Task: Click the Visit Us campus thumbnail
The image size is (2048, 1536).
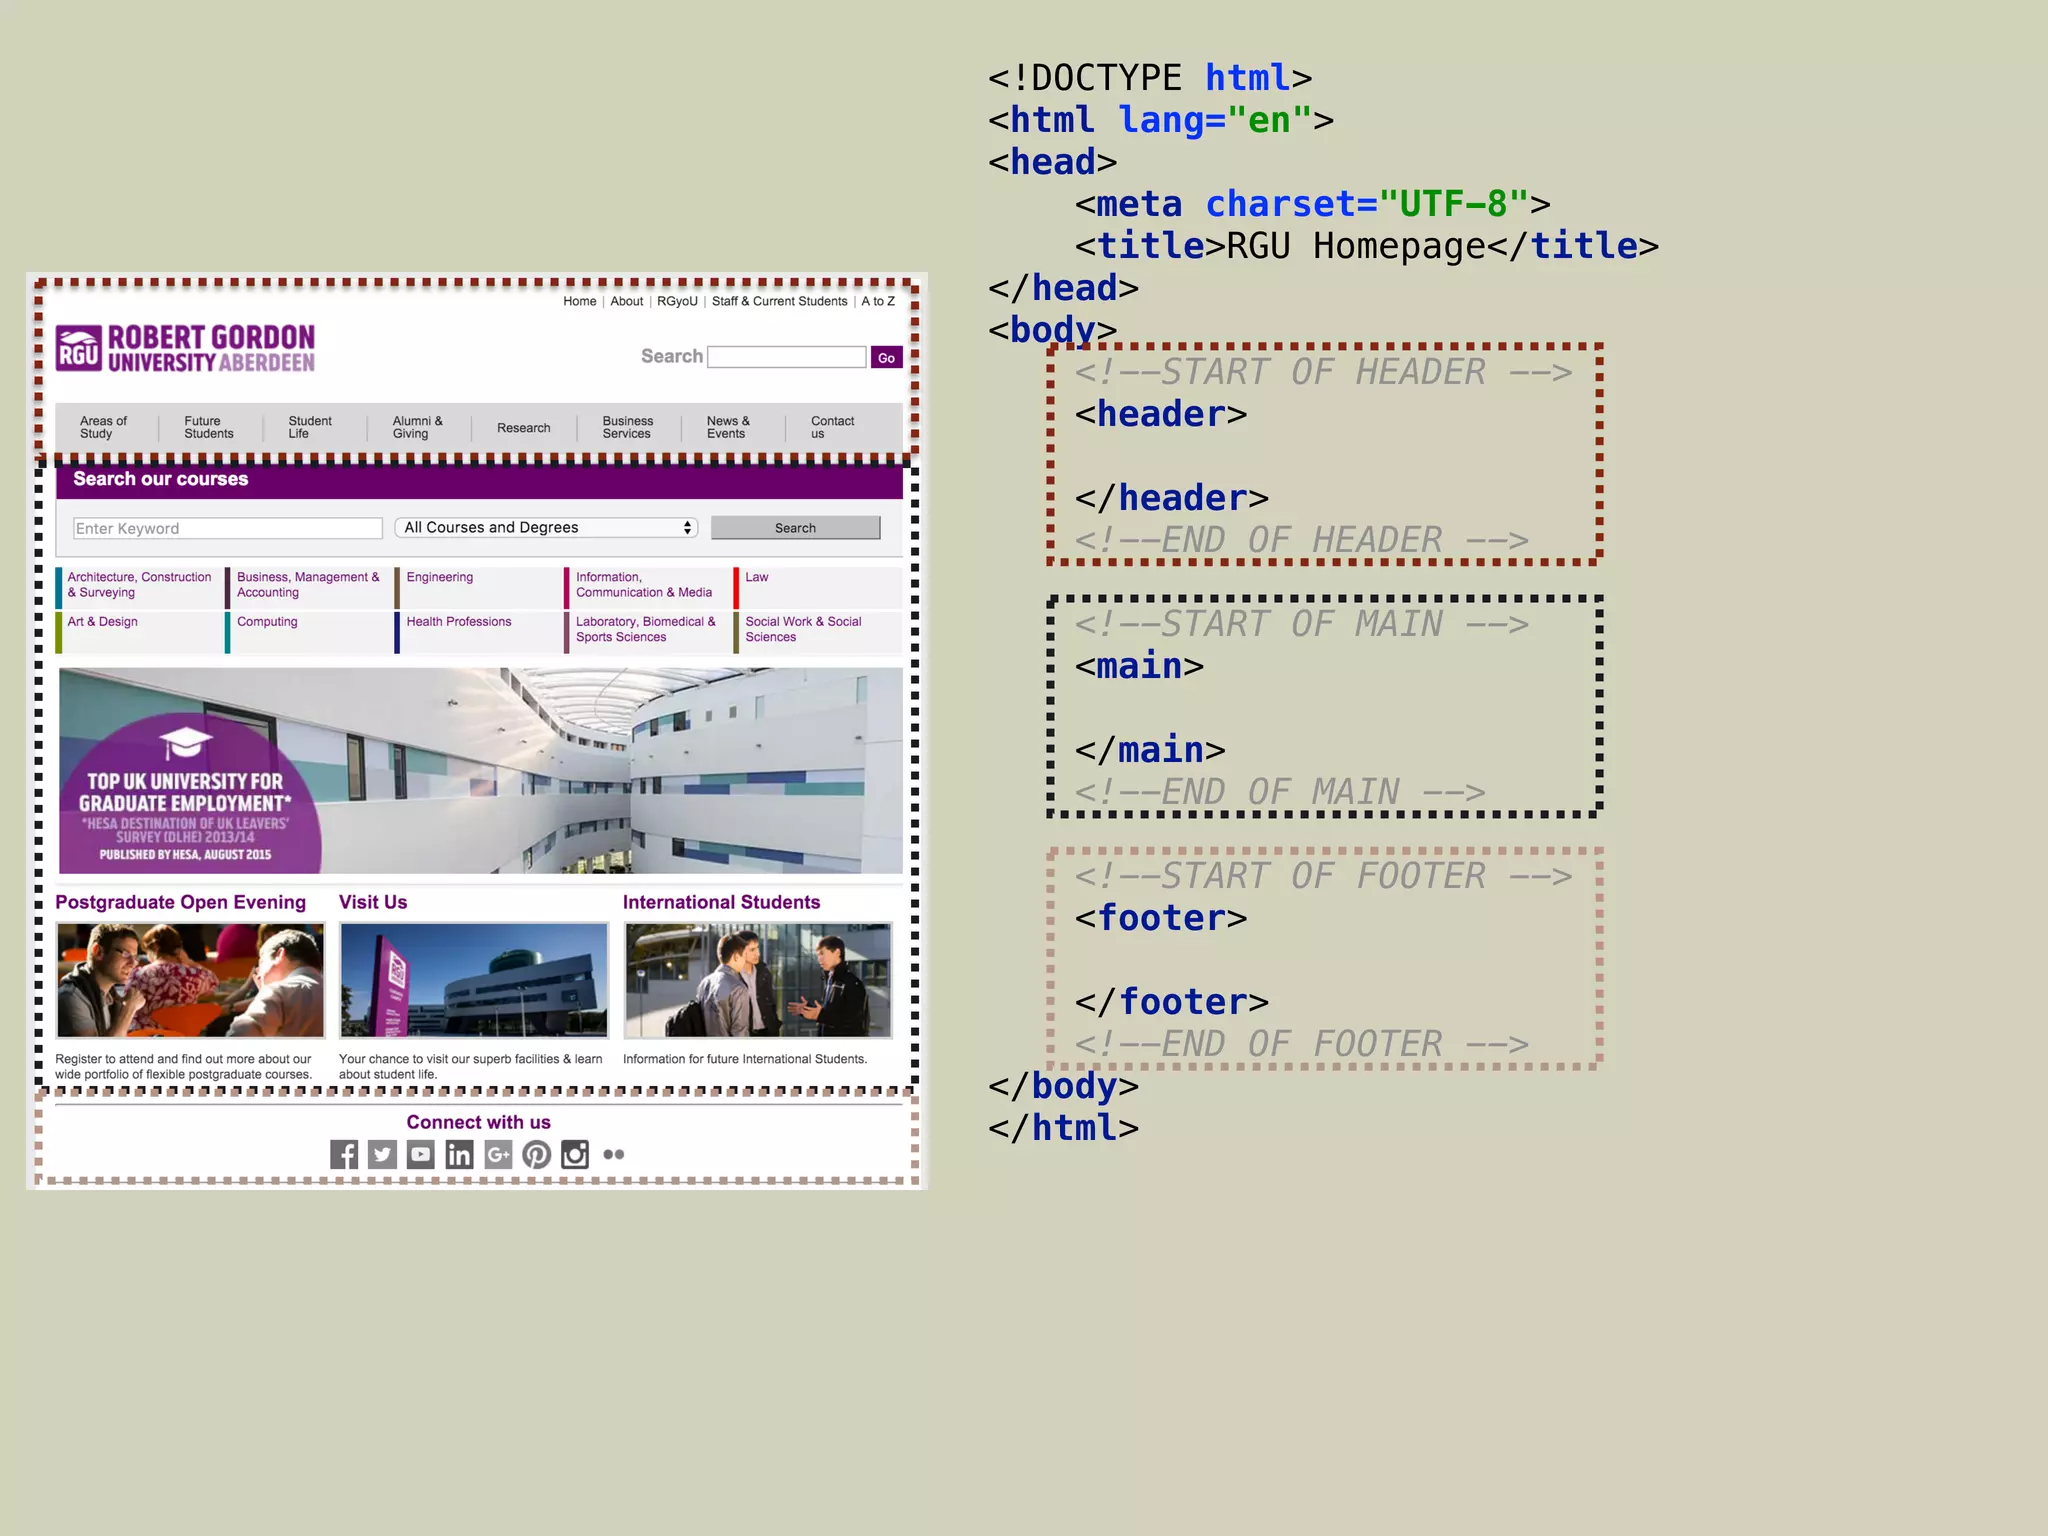Action: click(473, 980)
